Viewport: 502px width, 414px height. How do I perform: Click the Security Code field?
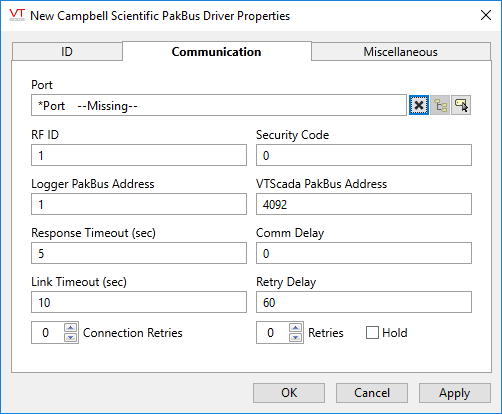click(364, 155)
